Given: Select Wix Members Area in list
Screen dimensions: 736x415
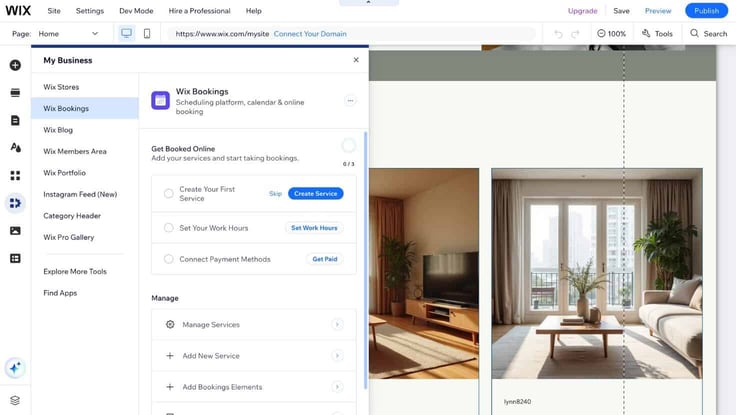Looking at the screenshot, I should pos(85,151).
